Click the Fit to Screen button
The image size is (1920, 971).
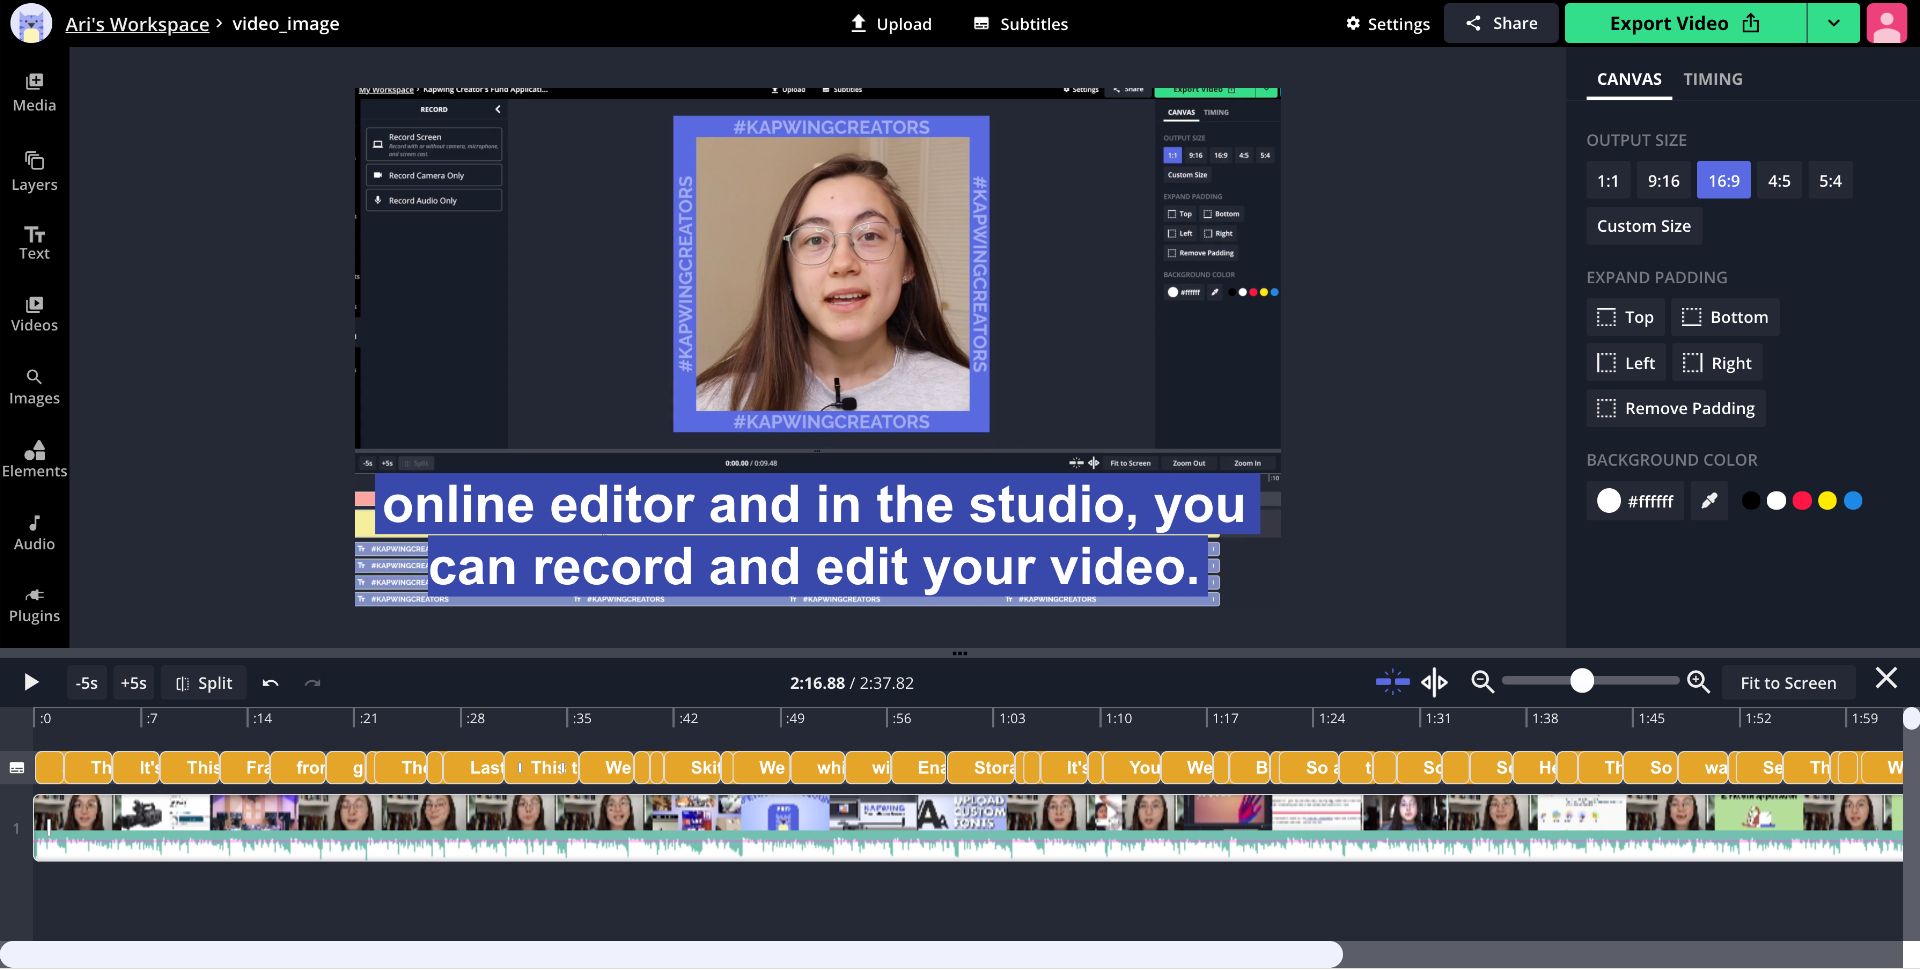pyautogui.click(x=1787, y=683)
